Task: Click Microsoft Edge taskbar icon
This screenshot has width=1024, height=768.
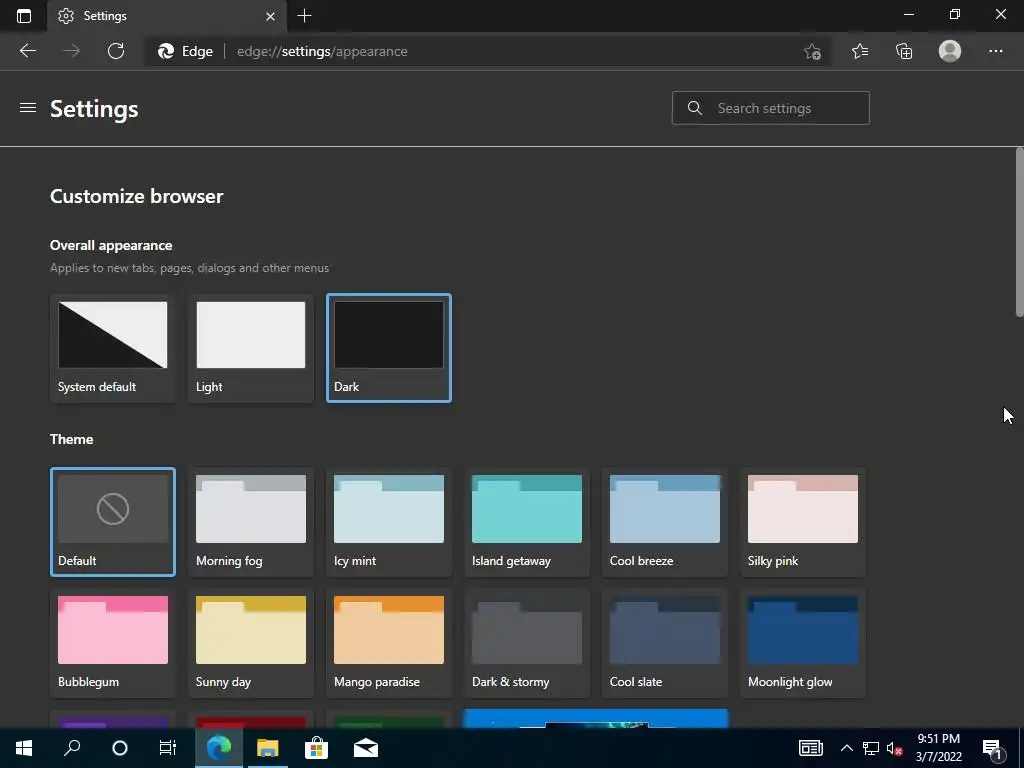Action: point(219,748)
